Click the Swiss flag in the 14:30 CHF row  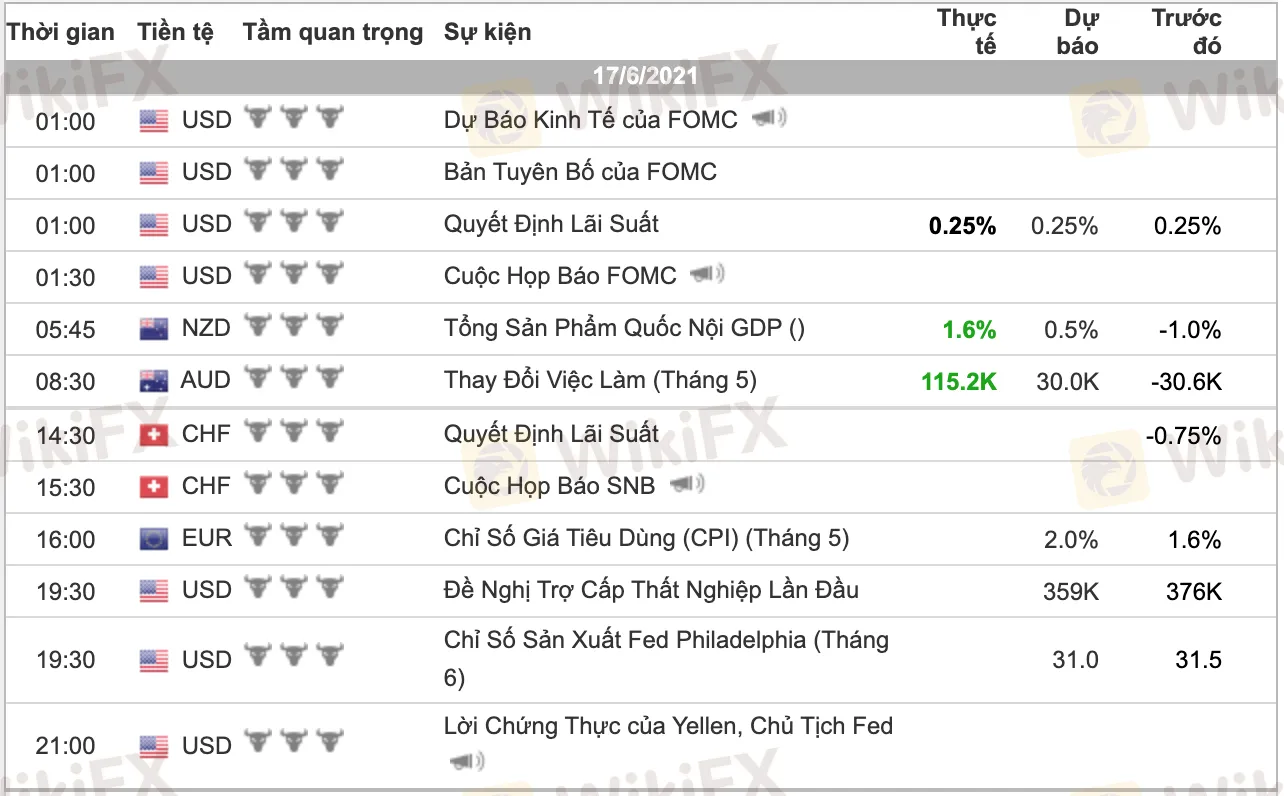click(154, 434)
